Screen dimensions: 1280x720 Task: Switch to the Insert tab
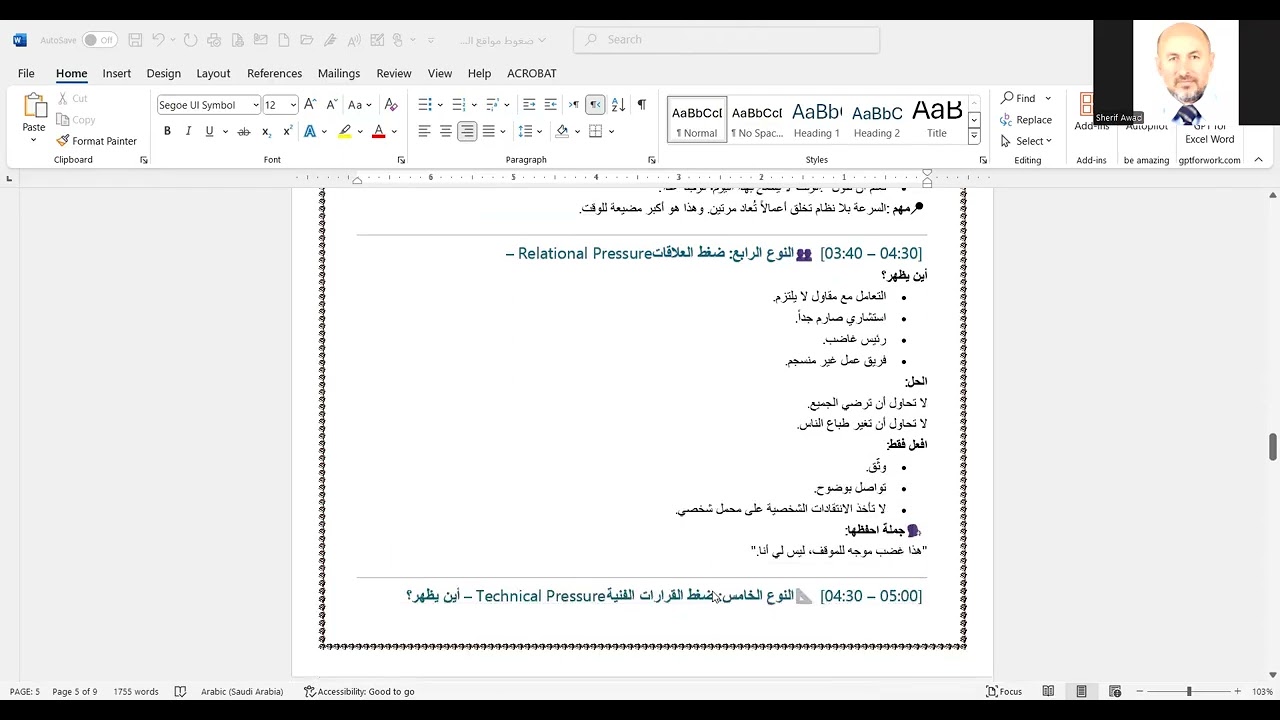116,73
